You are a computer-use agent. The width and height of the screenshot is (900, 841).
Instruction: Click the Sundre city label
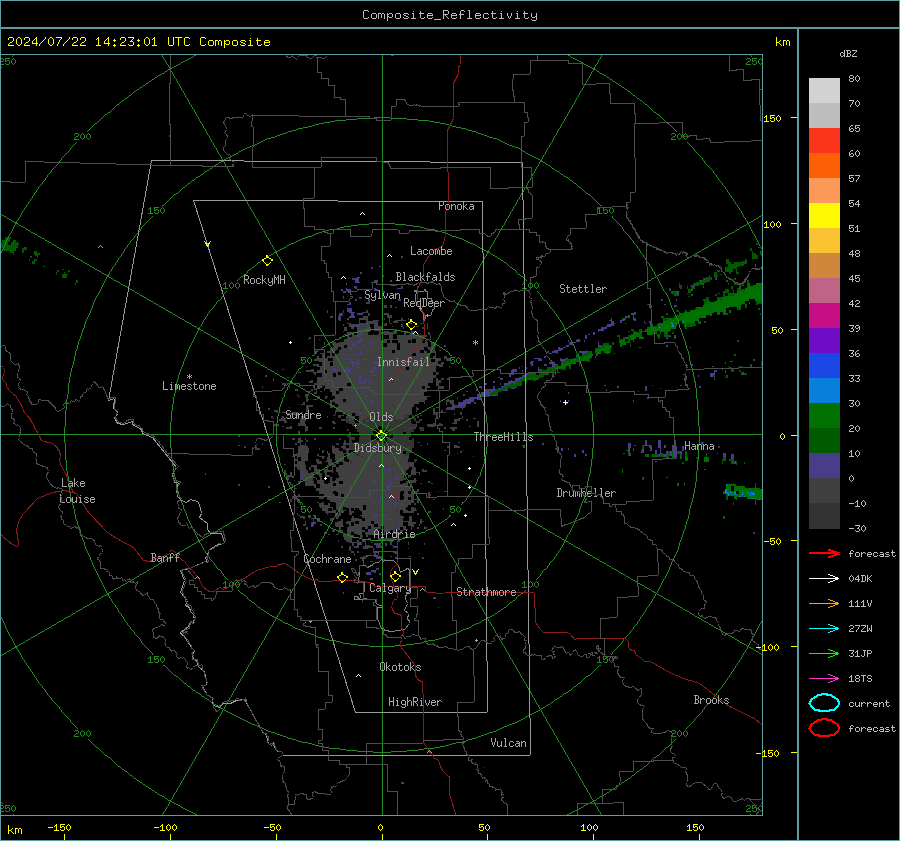tap(303, 415)
